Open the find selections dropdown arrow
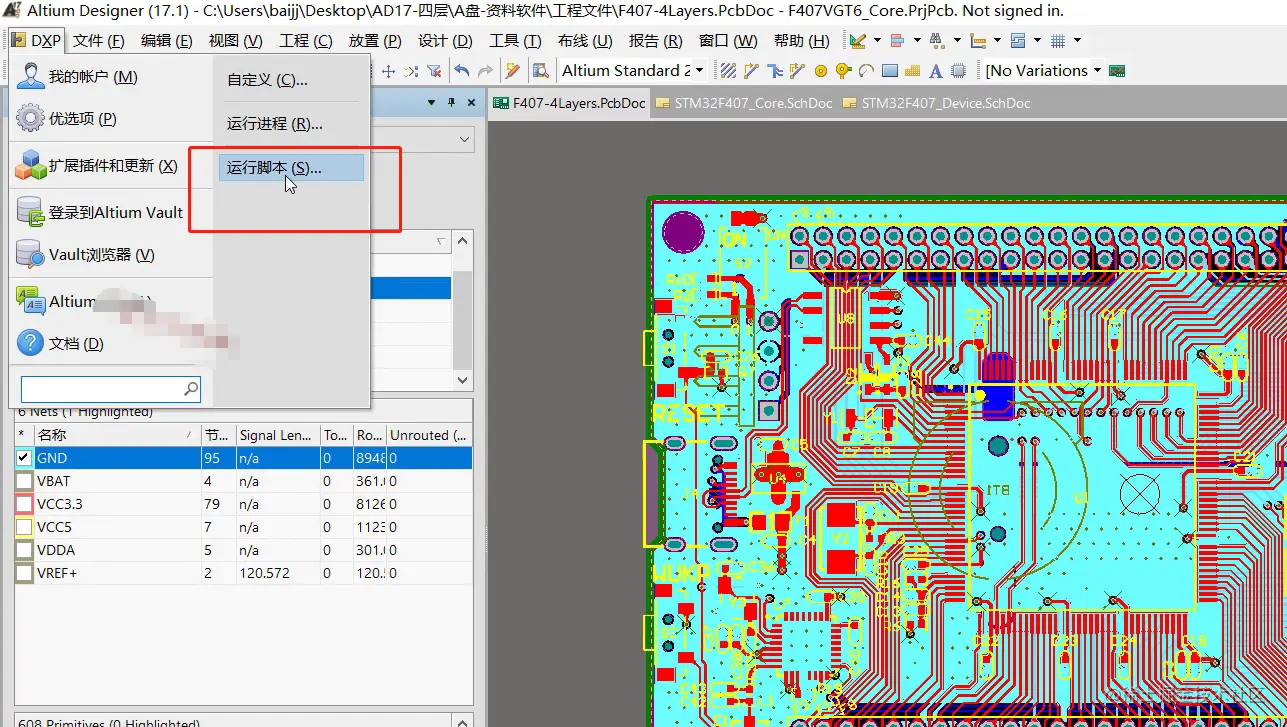The width and height of the screenshot is (1287, 727). tap(957, 41)
